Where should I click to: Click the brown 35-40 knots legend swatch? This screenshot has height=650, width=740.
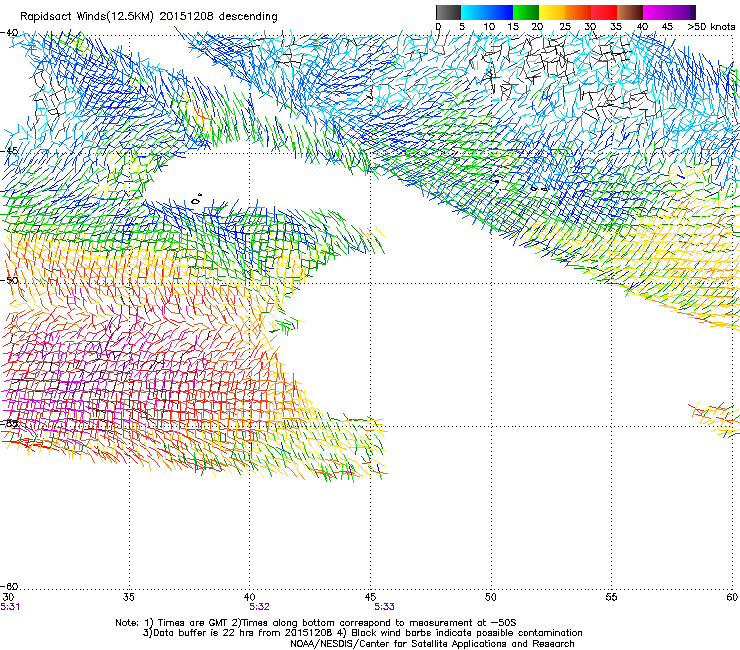(630, 12)
